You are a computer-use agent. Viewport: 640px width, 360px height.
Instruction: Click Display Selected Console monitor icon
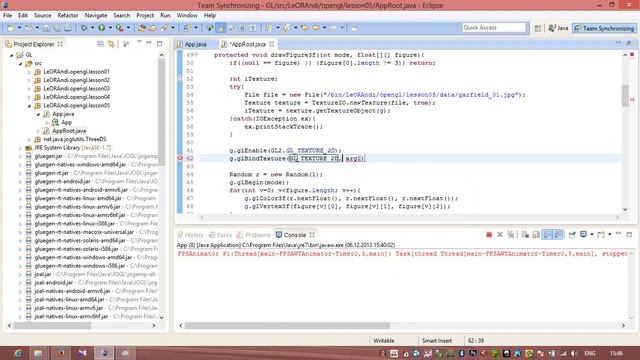tap(584, 235)
